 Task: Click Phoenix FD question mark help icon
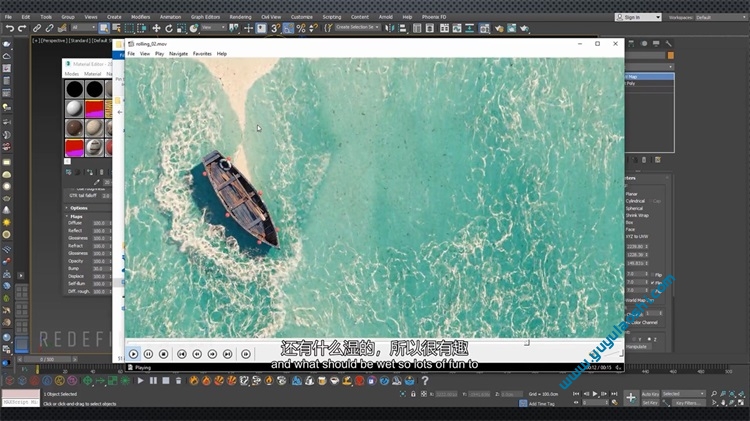tap(425, 381)
